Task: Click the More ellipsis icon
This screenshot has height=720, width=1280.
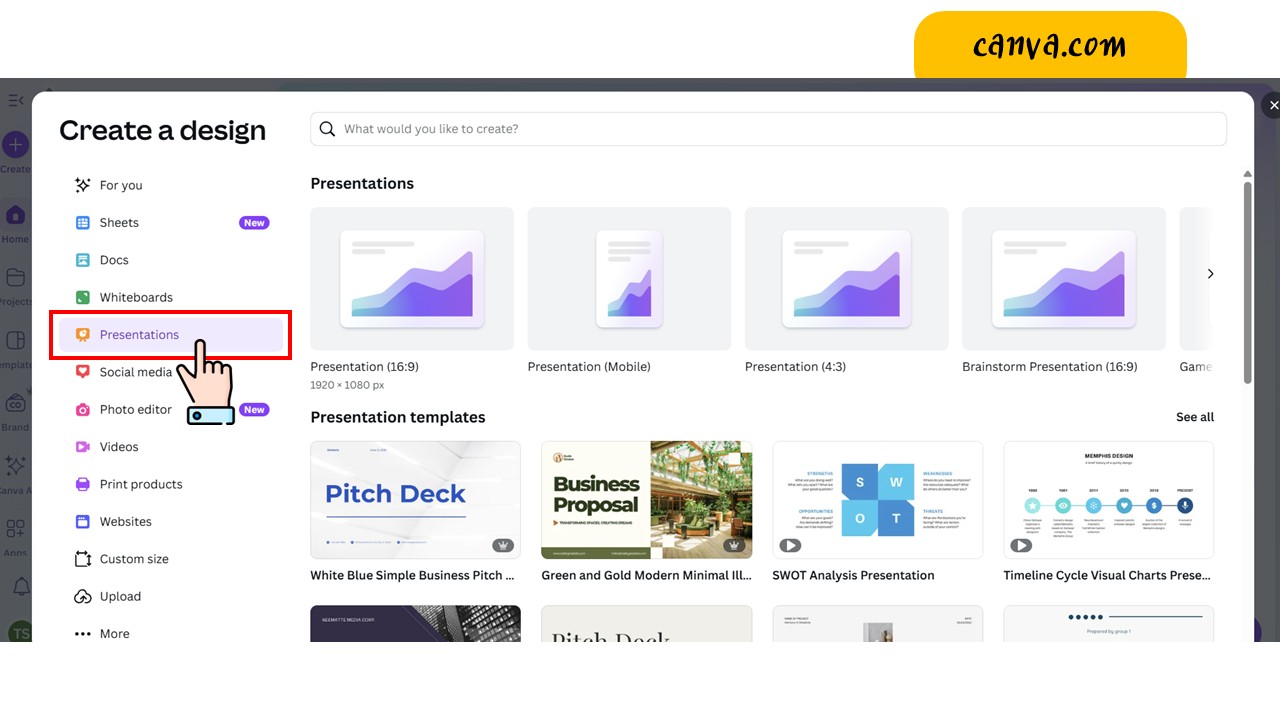Action: (83, 634)
